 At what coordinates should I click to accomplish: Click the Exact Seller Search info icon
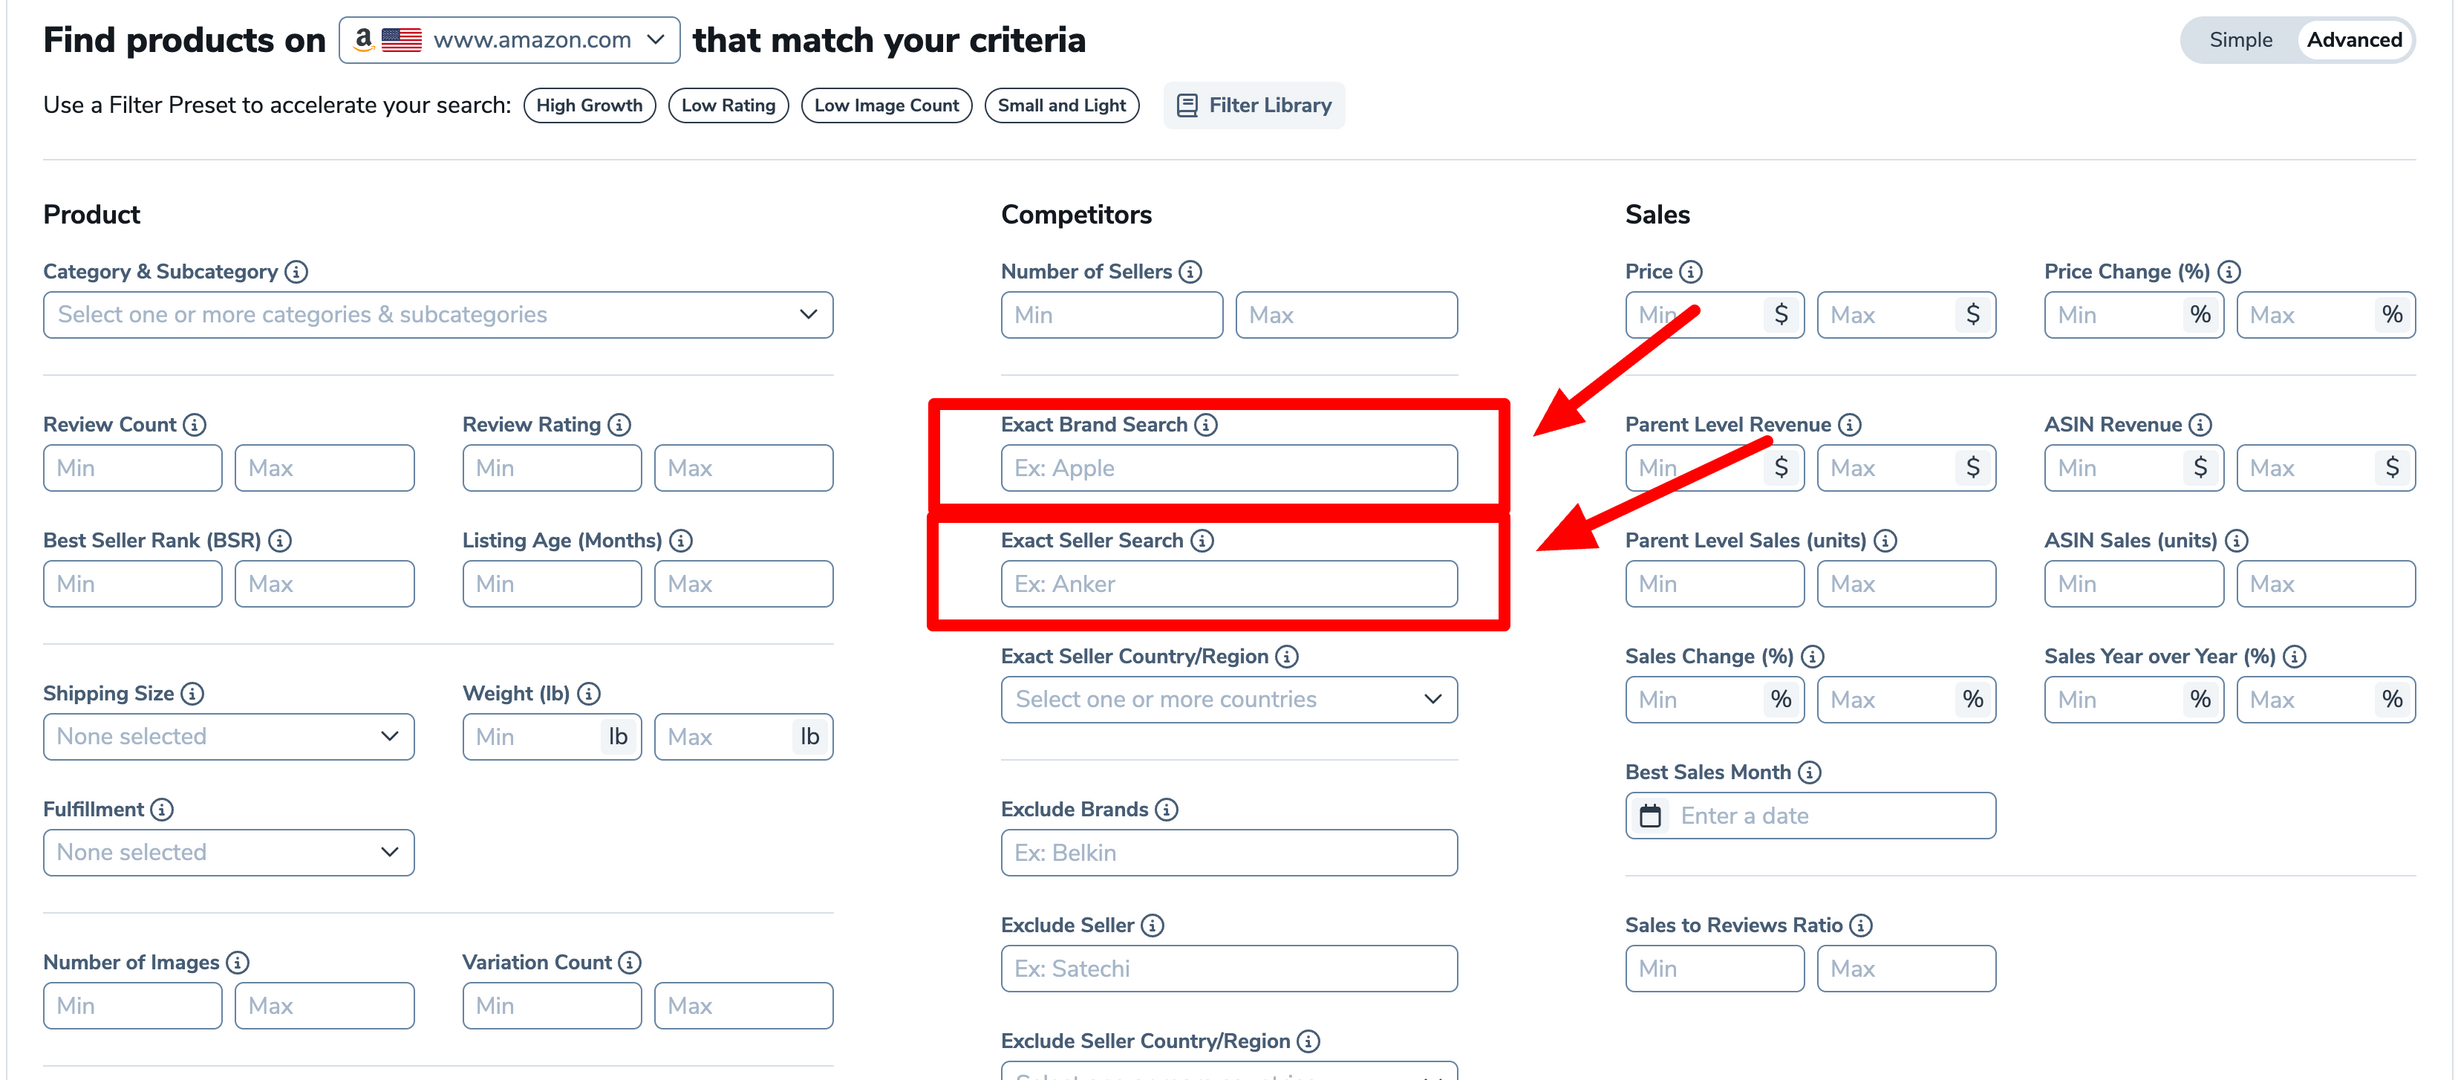click(x=1202, y=541)
